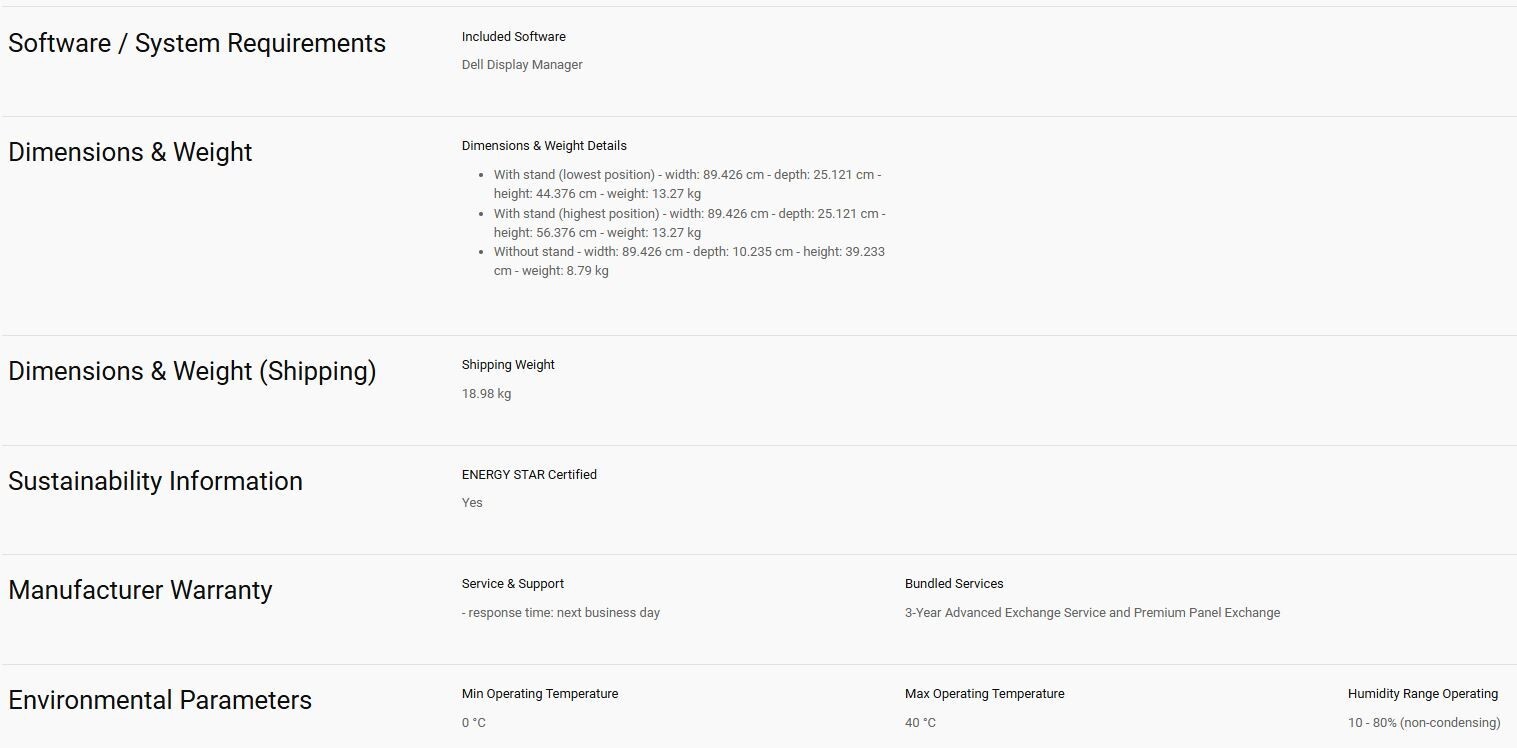
Task: Click the Dimensions & Weight heading
Action: pyautogui.click(x=130, y=152)
